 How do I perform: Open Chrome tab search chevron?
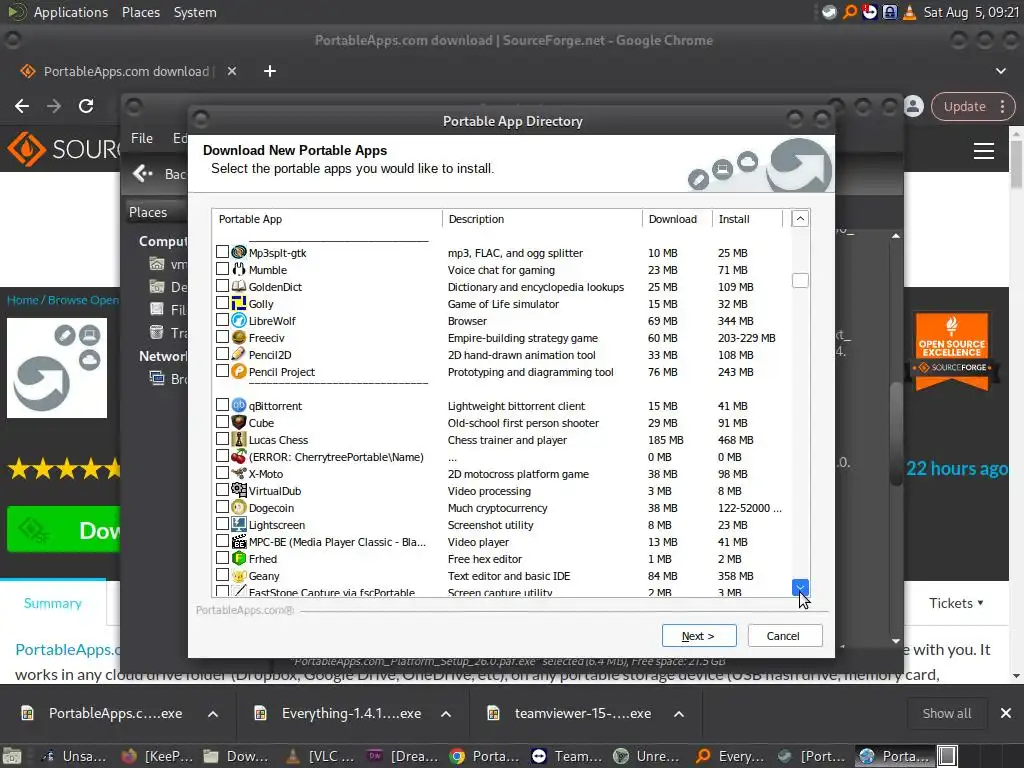(1000, 71)
